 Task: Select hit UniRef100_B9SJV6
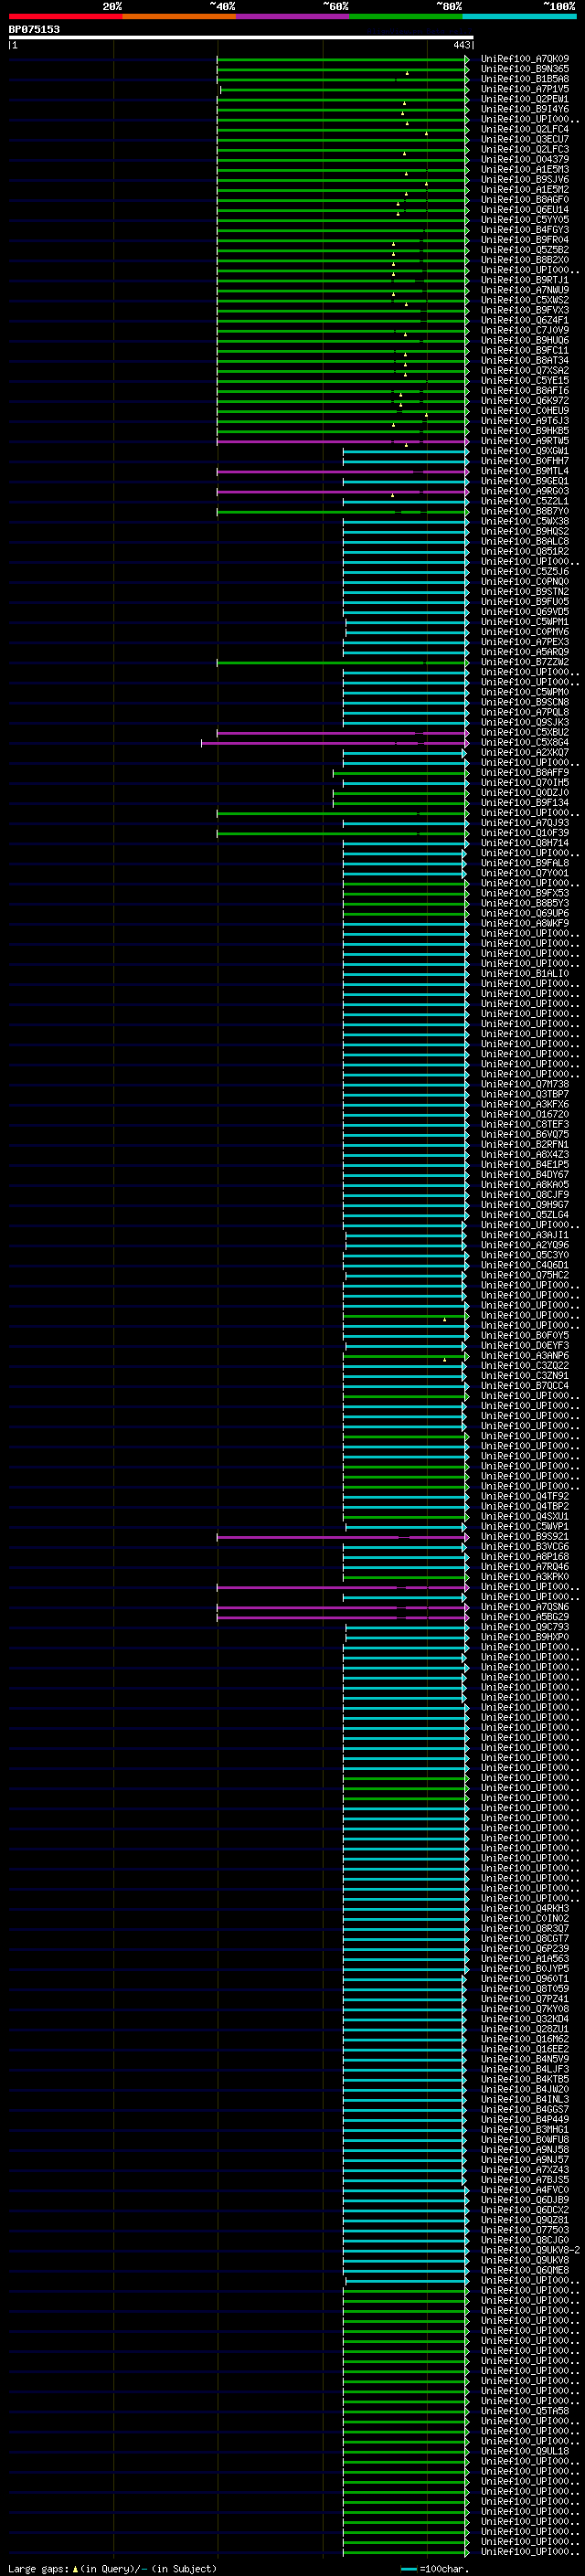[525, 180]
